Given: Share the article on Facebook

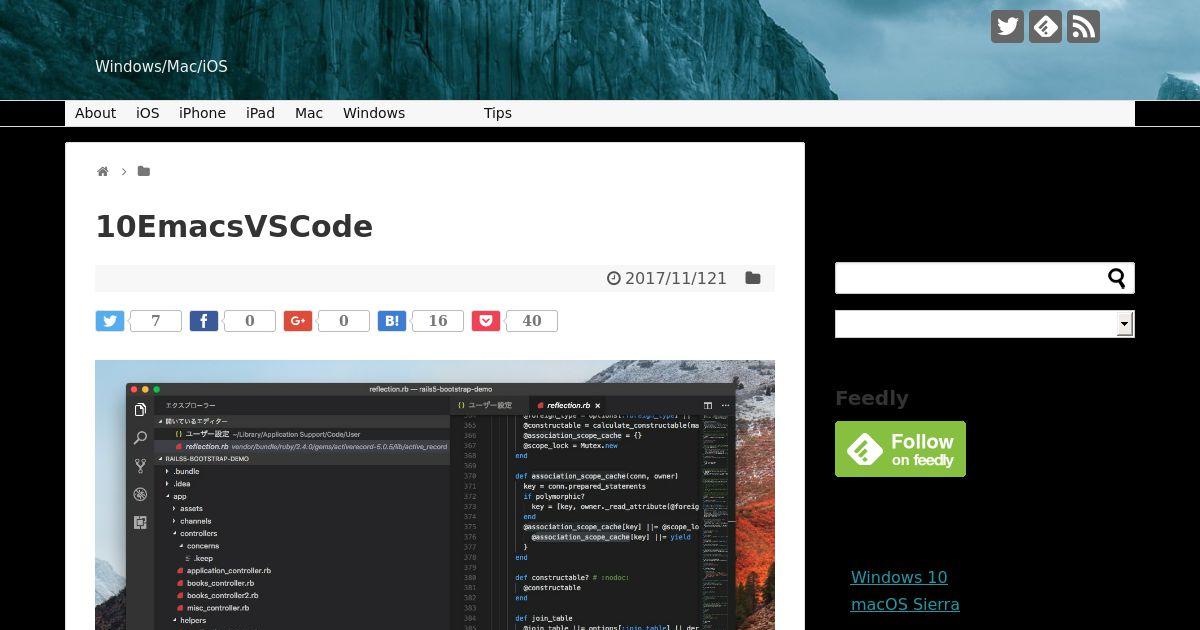Looking at the screenshot, I should pyautogui.click(x=204, y=321).
